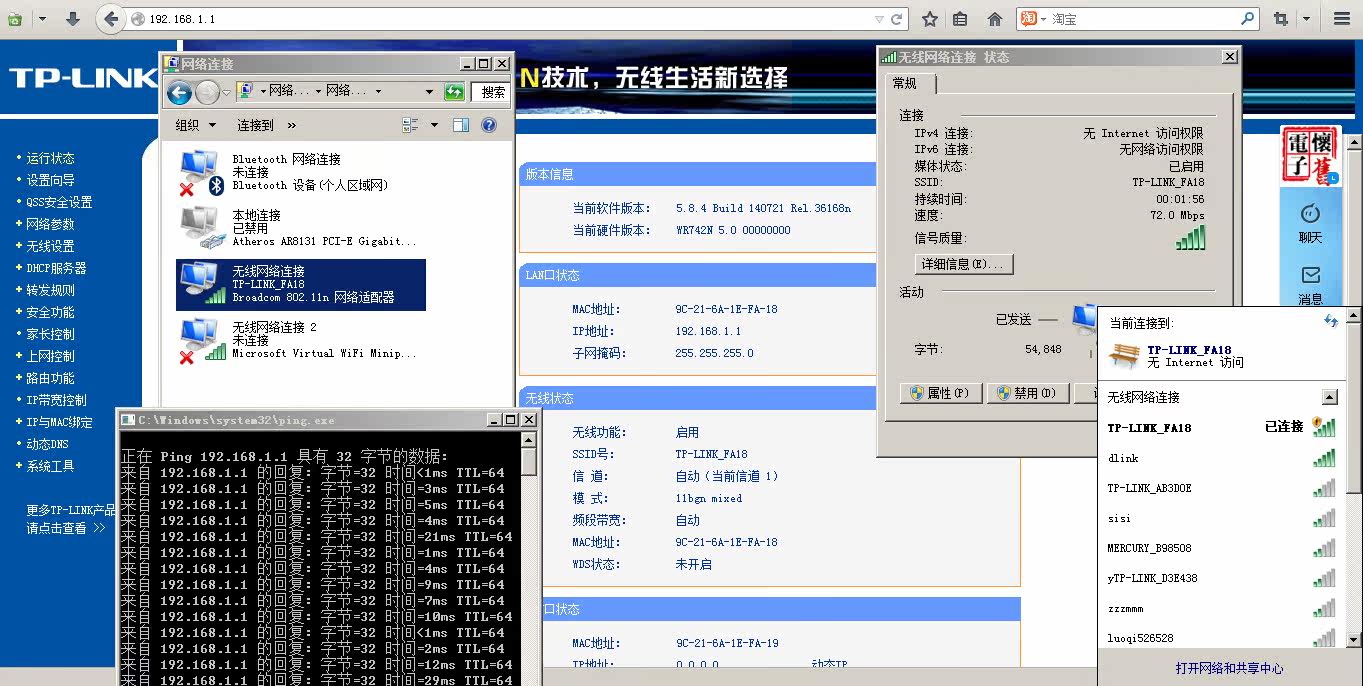Viewport: 1363px width, 686px height.
Task: Select connected TP-LINK_FA18 entry in wifi list
Action: (1220, 427)
